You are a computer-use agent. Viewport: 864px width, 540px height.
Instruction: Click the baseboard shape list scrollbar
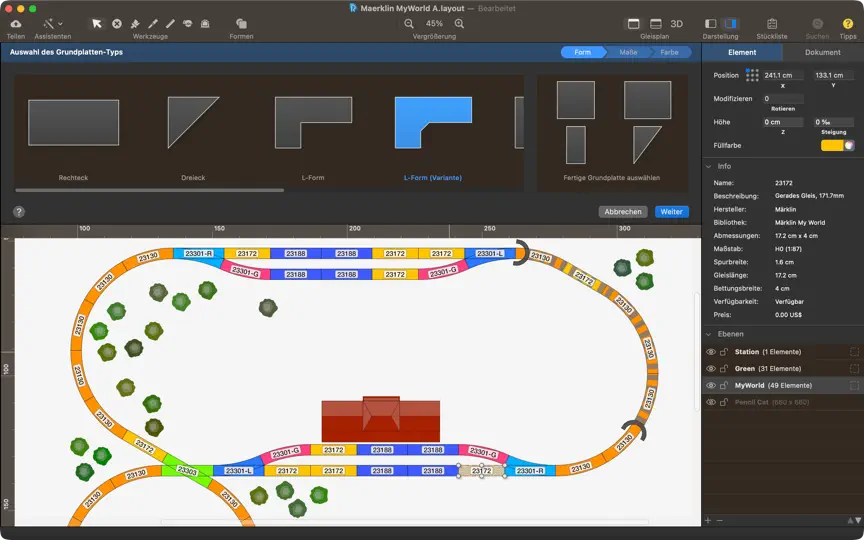[149, 190]
